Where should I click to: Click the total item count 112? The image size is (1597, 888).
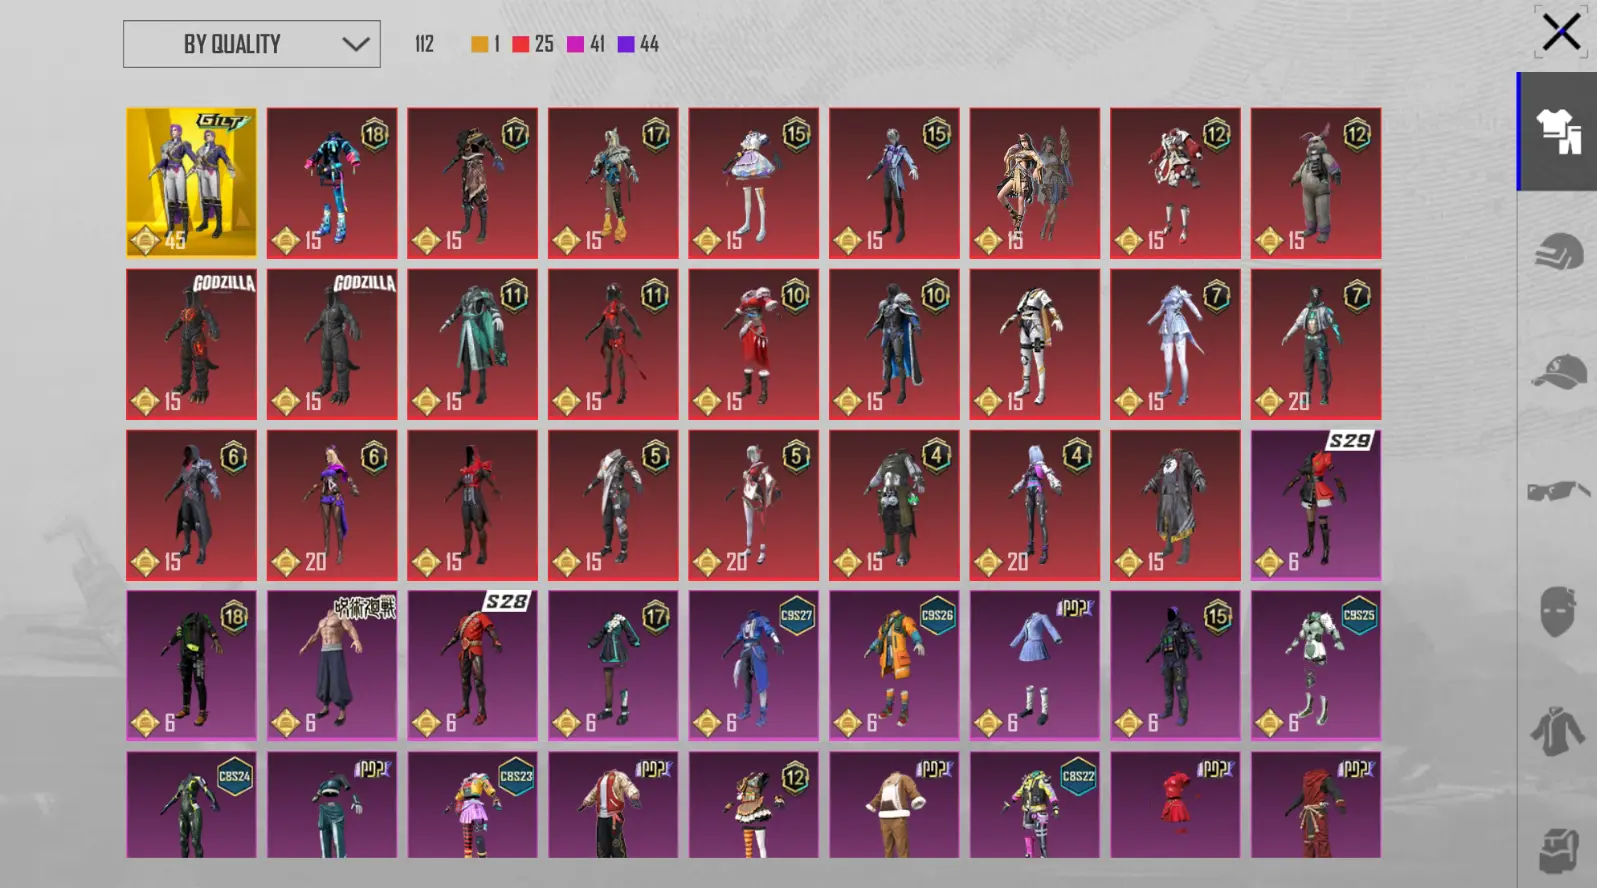coord(424,44)
